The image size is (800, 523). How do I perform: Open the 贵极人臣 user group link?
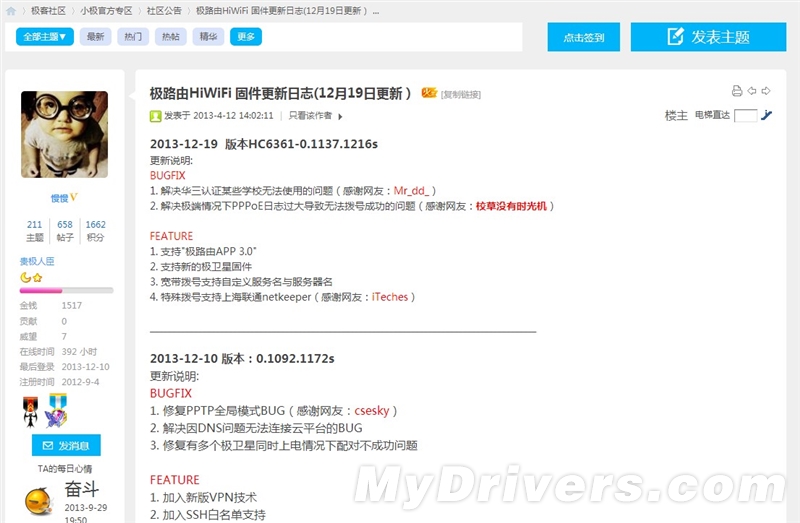click(37, 261)
